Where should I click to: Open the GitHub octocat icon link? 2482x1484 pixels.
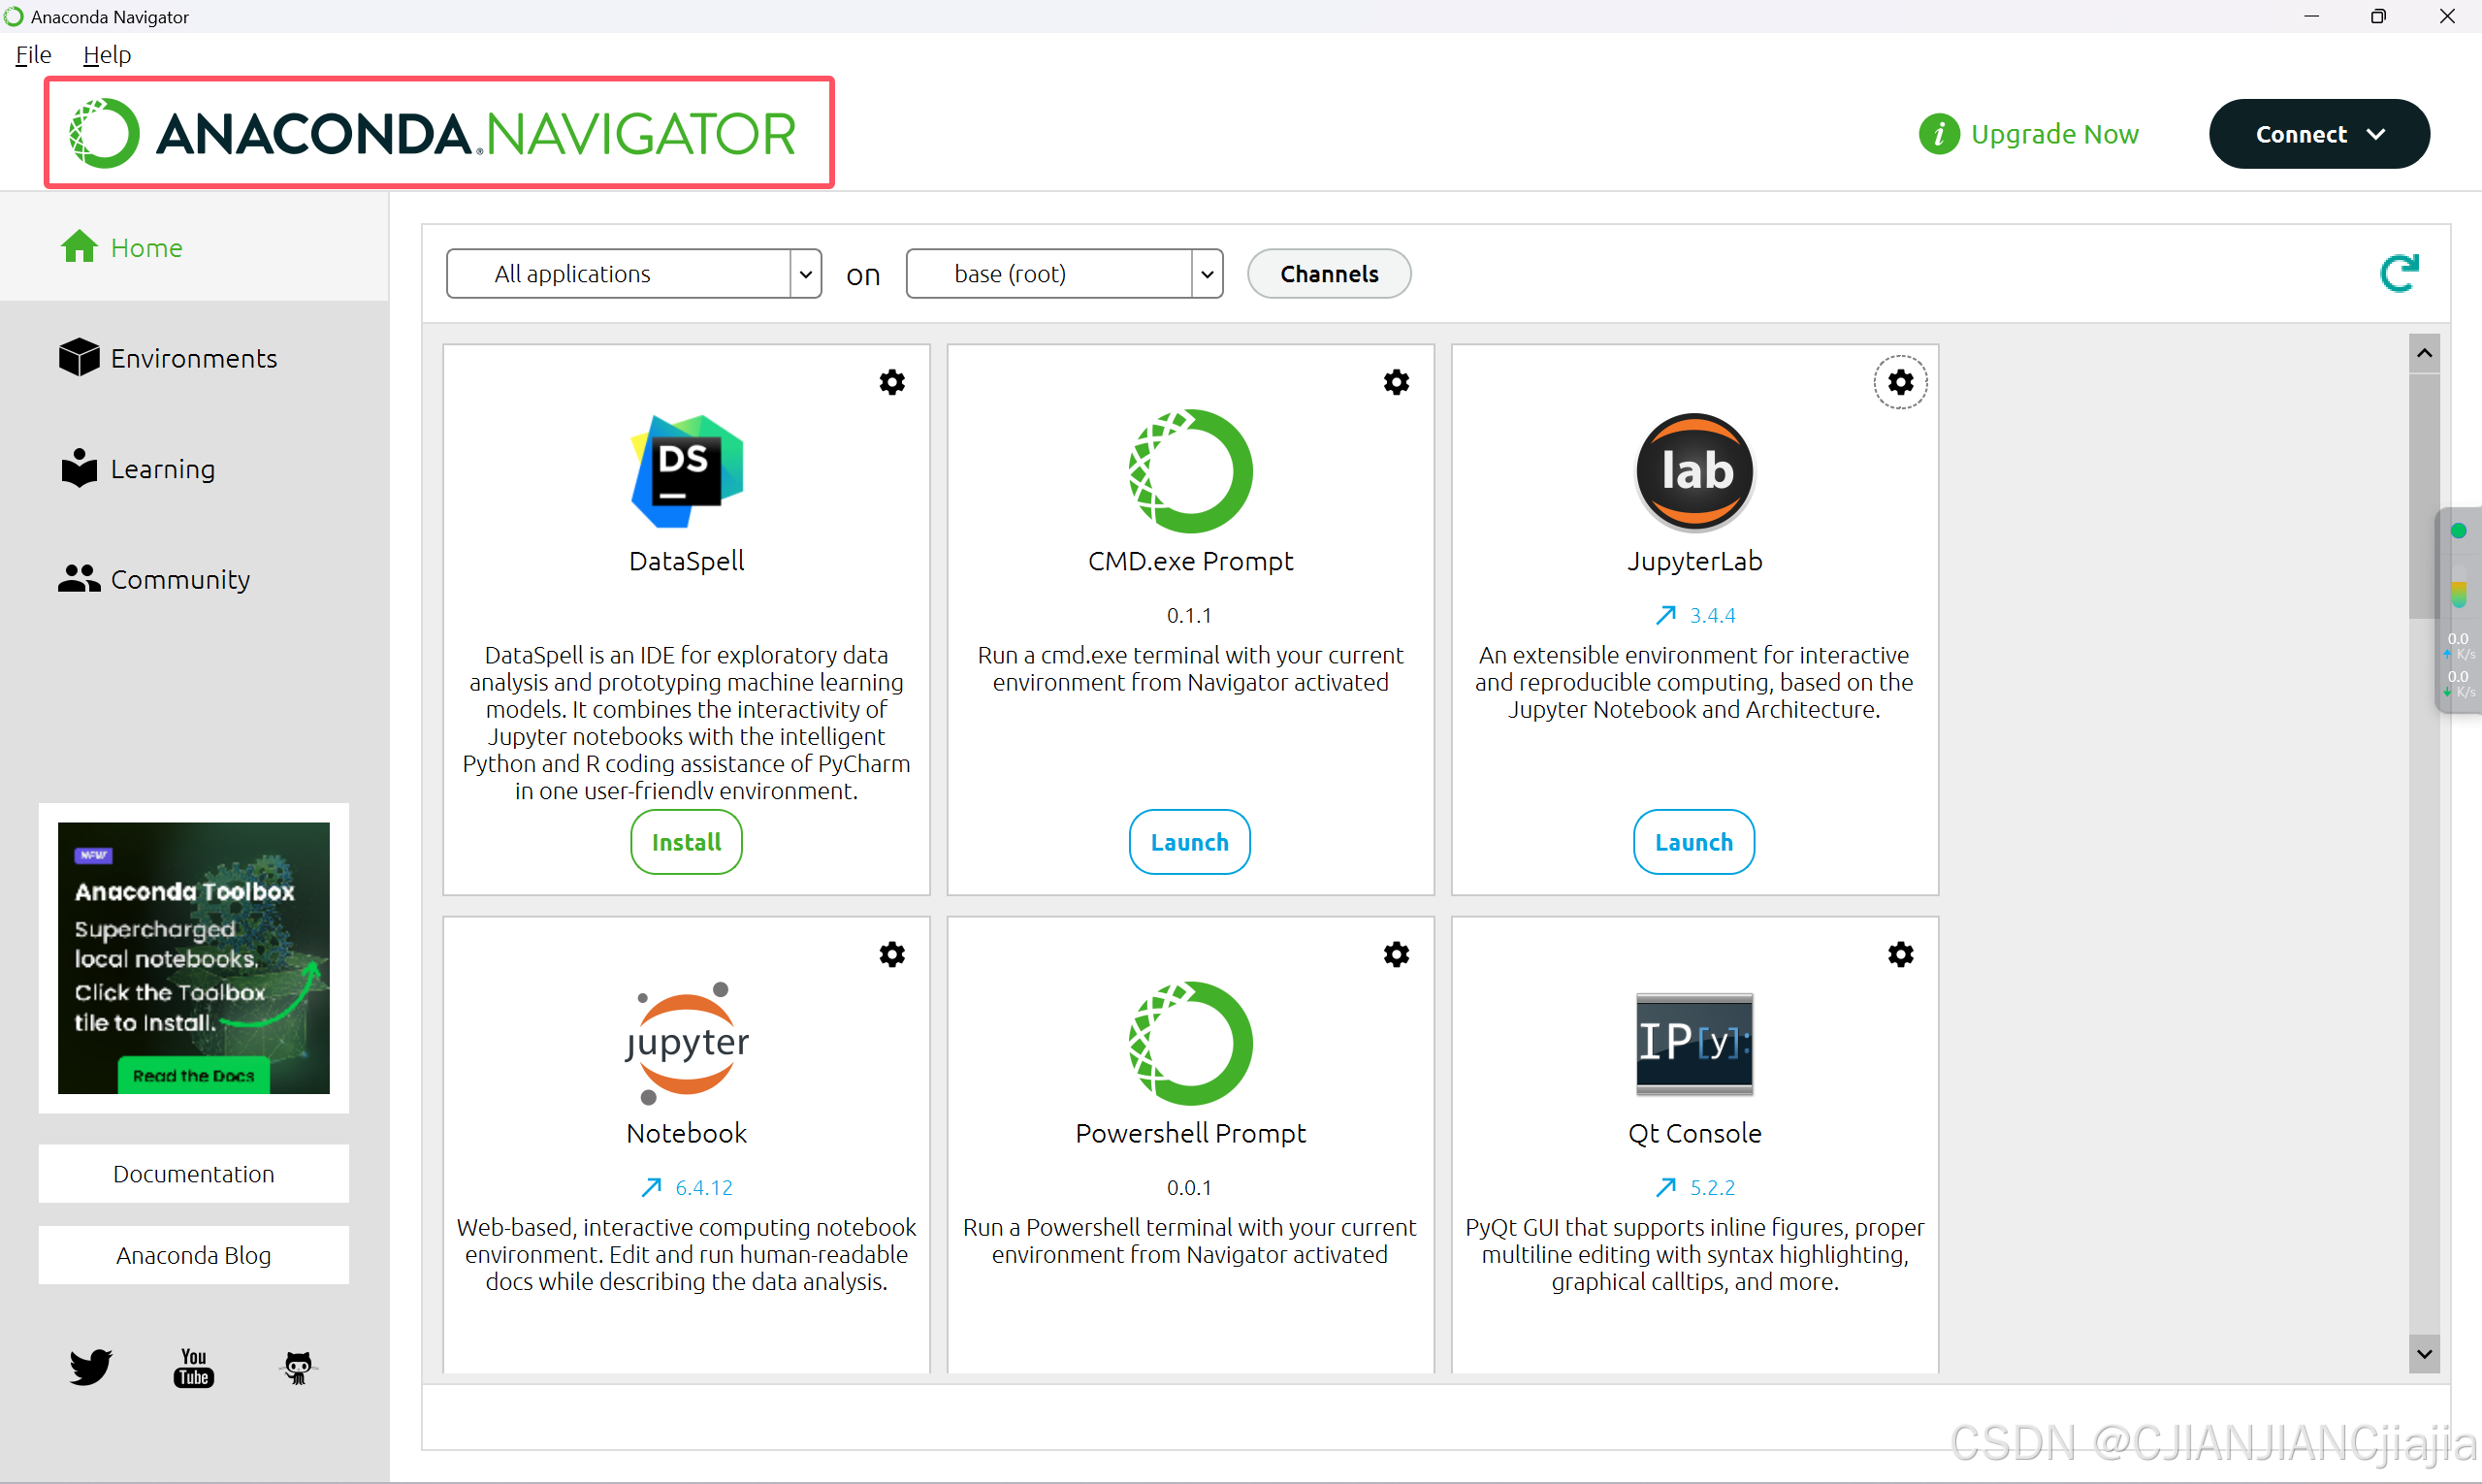[298, 1367]
